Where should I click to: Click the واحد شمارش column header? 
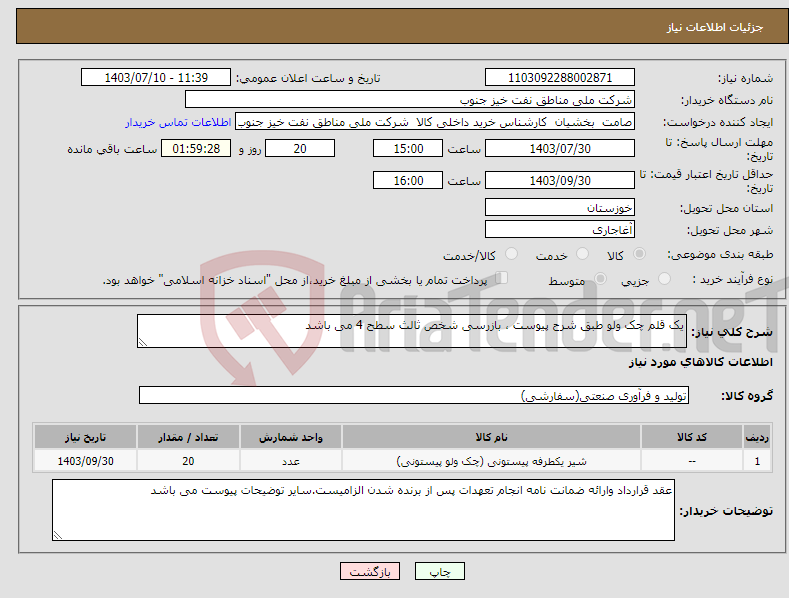pyautogui.click(x=291, y=437)
